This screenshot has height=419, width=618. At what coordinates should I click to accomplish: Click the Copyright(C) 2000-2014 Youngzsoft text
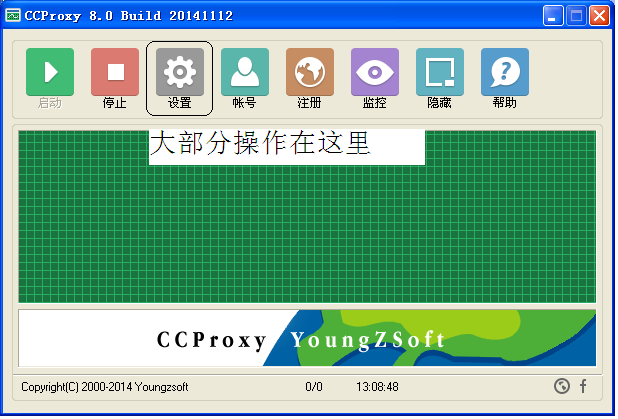(x=105, y=387)
